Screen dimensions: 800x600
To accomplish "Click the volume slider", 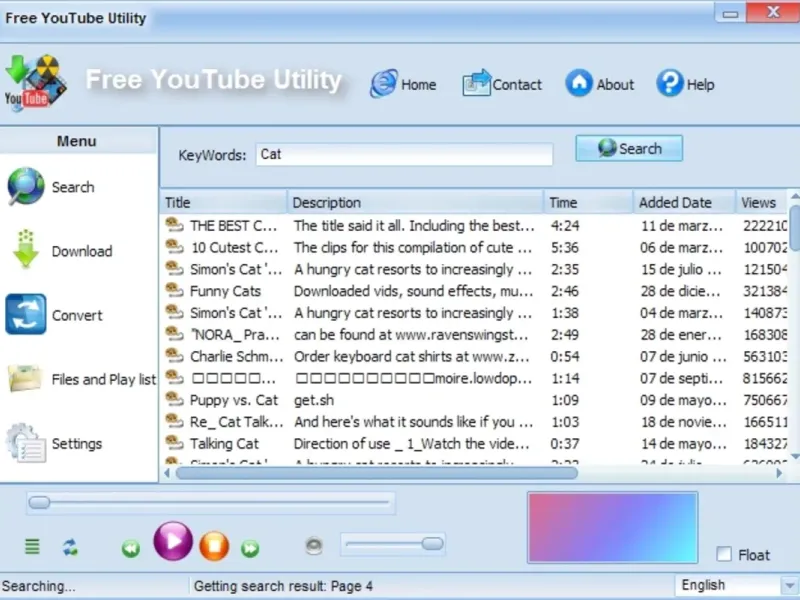I will (x=393, y=544).
